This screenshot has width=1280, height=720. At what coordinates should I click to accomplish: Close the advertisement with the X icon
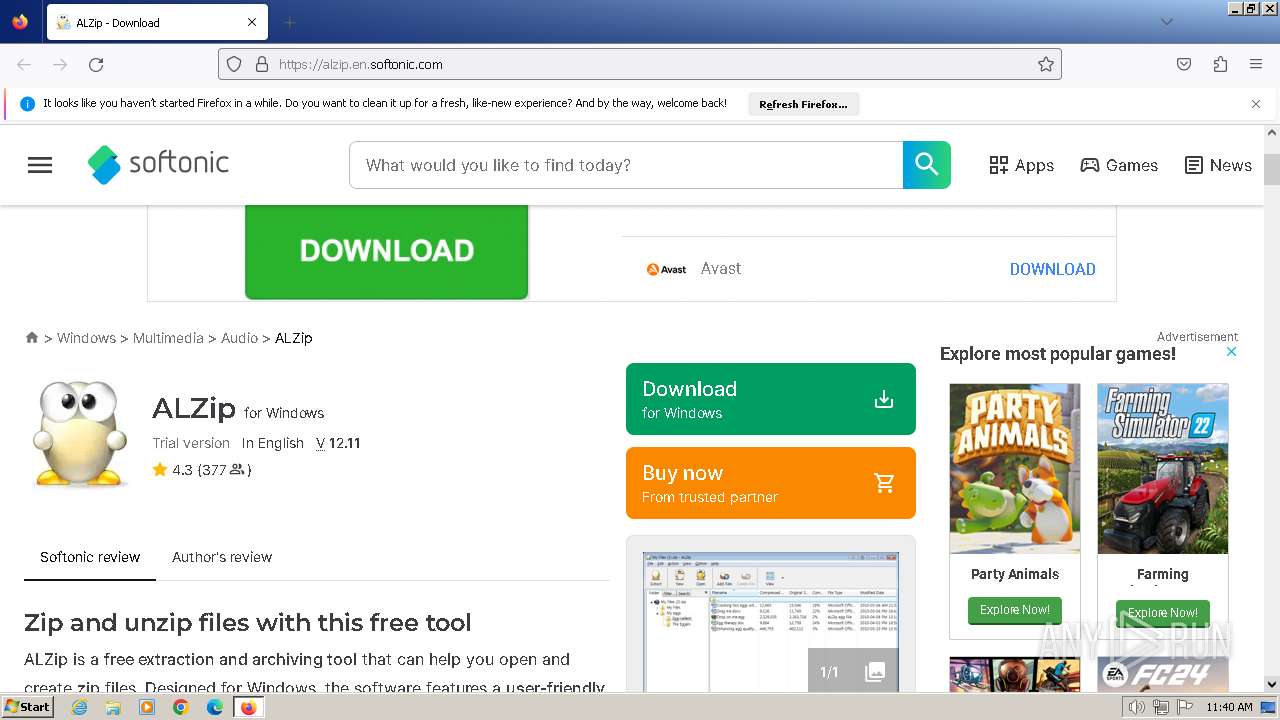1232,351
